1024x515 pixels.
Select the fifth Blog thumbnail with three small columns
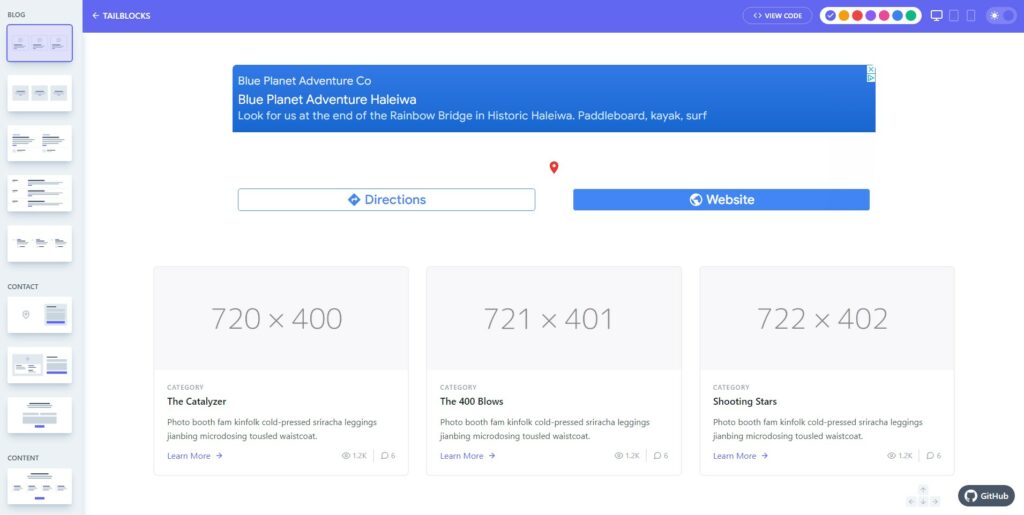pos(40,243)
